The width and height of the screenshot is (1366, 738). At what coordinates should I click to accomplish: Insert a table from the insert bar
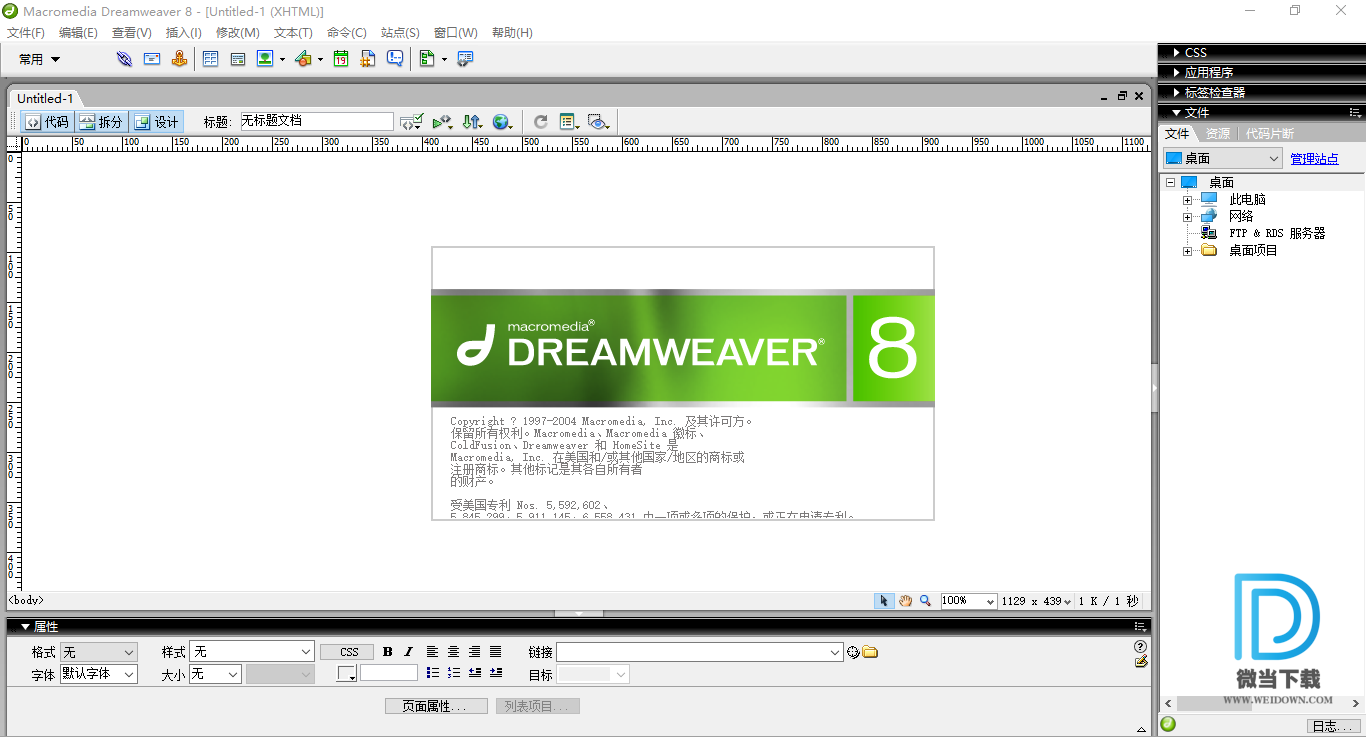pyautogui.click(x=211, y=59)
